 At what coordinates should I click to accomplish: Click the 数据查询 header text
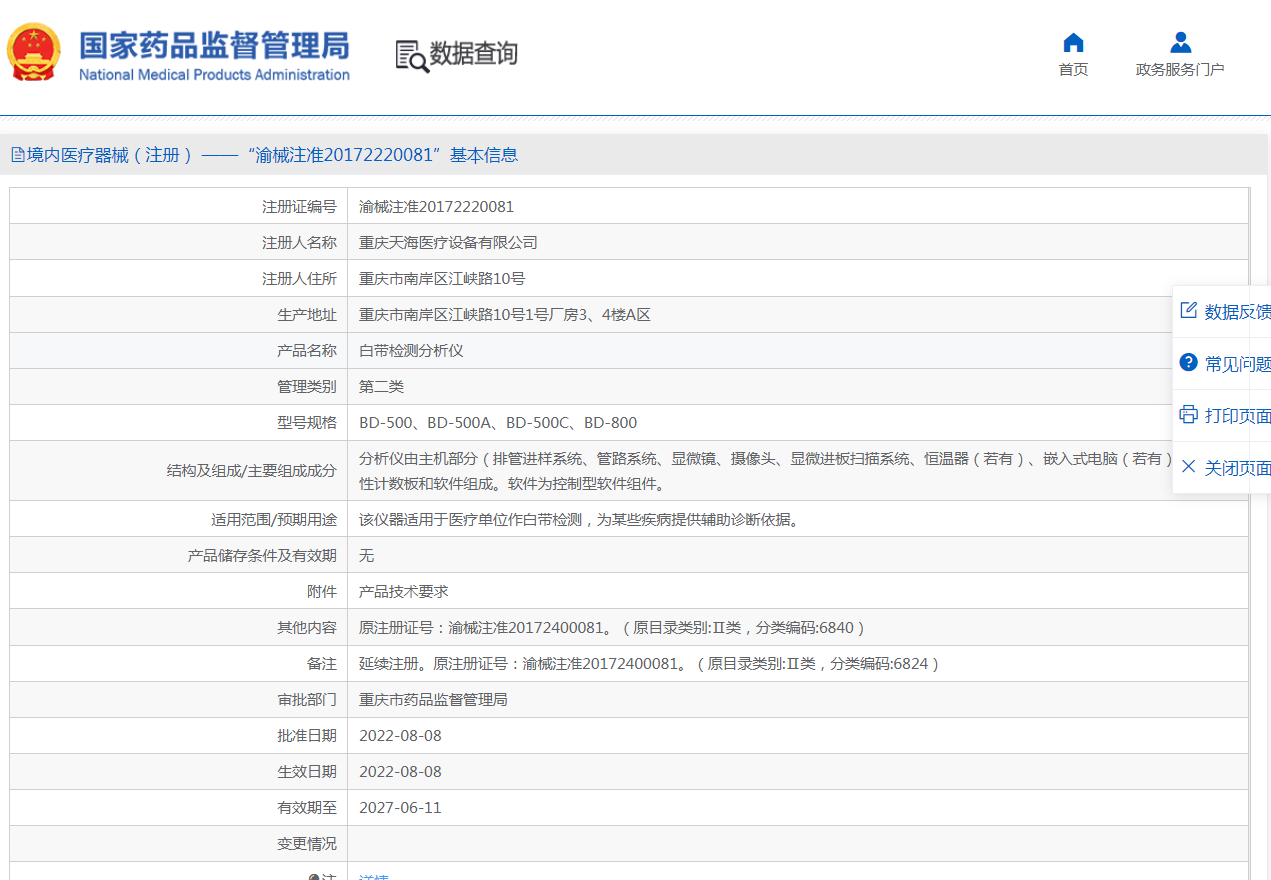(474, 53)
